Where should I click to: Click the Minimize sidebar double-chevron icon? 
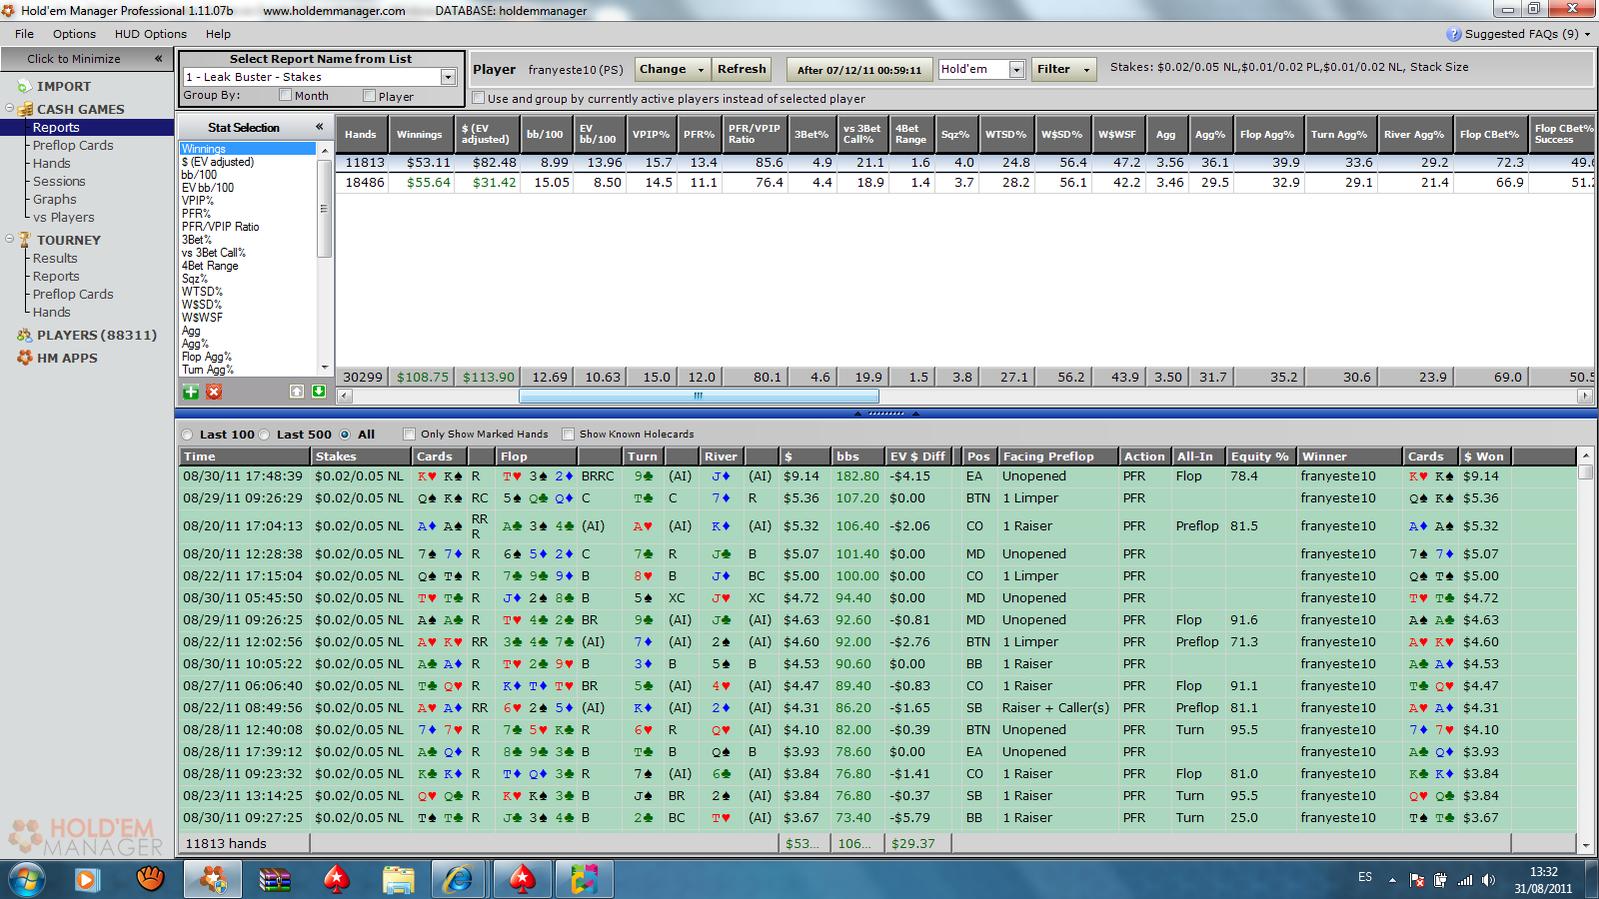158,59
